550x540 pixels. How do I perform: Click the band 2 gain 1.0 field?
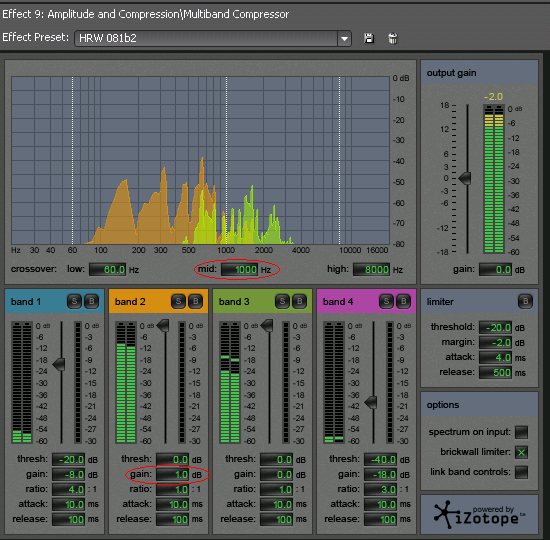173,474
